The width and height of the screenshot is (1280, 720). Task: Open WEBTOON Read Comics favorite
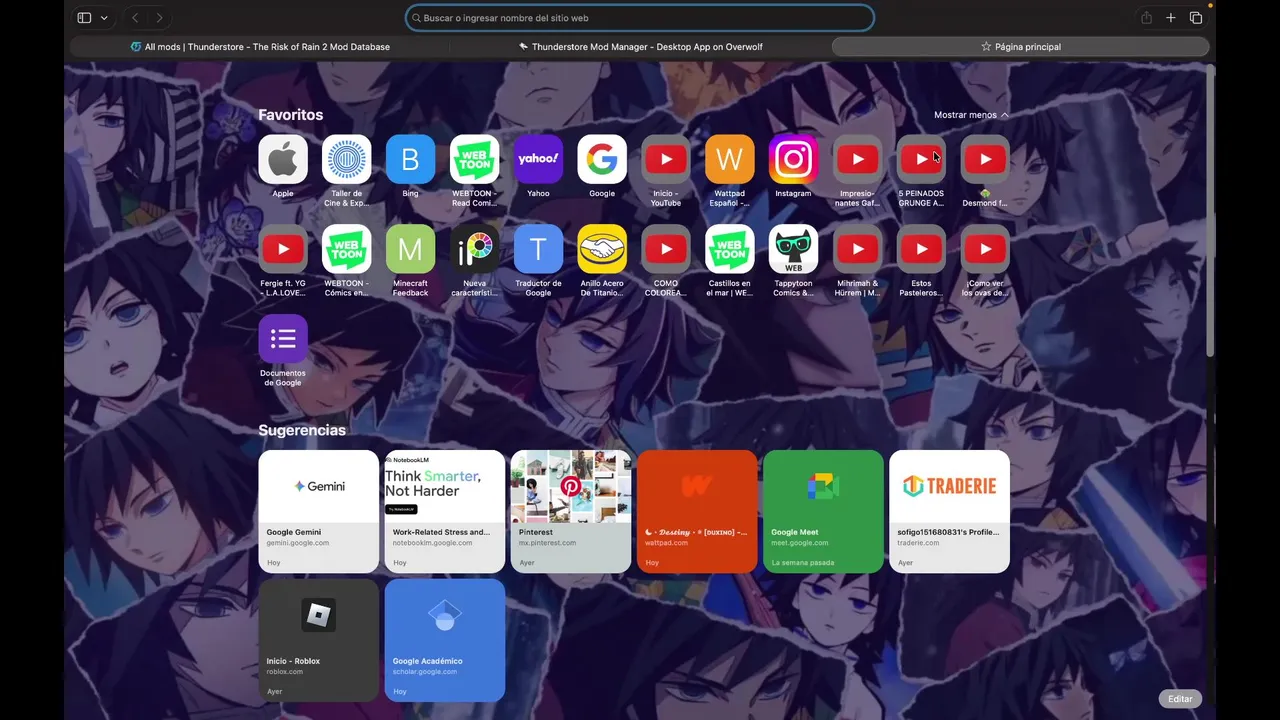[x=474, y=159]
